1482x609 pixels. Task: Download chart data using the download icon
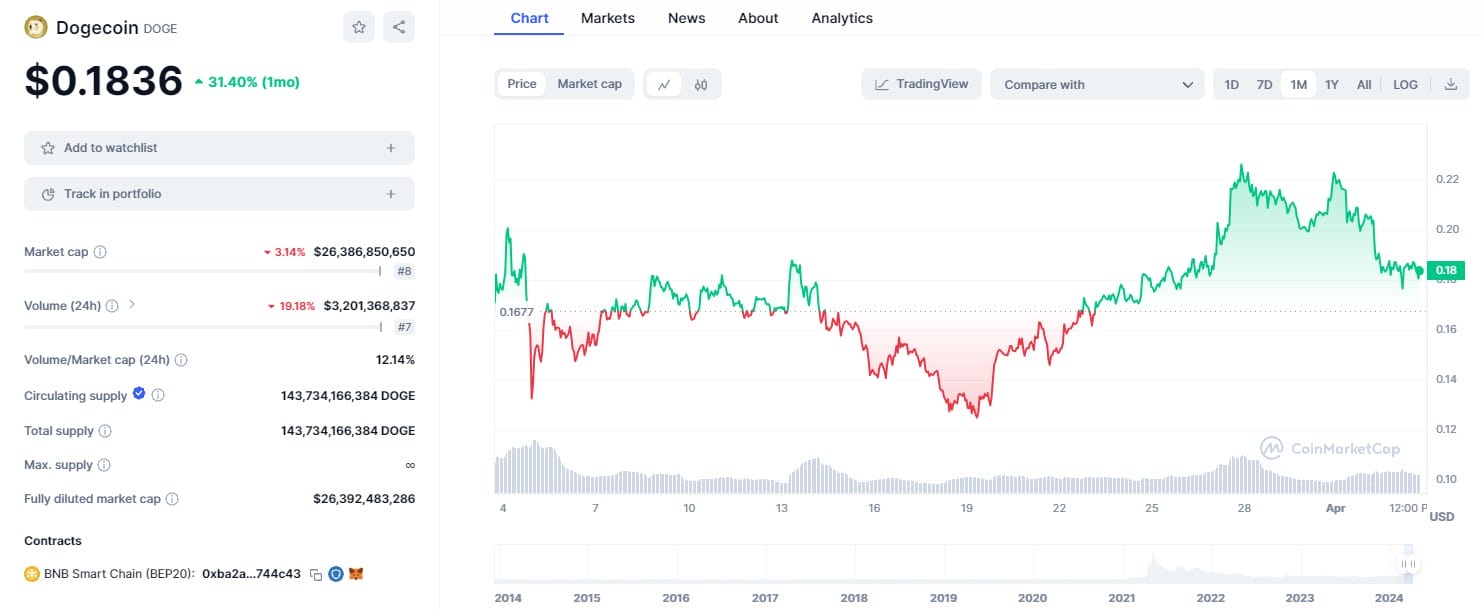pos(1450,85)
